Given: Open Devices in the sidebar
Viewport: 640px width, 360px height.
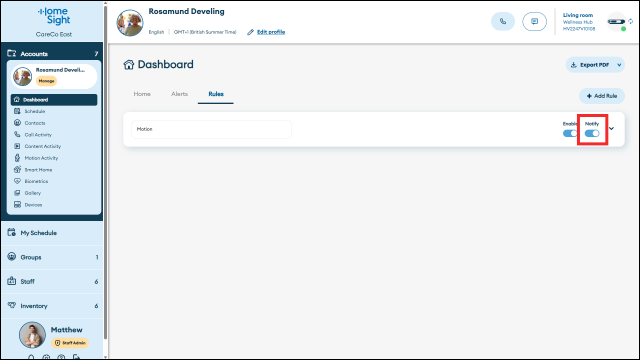Looking at the screenshot, I should [33, 205].
